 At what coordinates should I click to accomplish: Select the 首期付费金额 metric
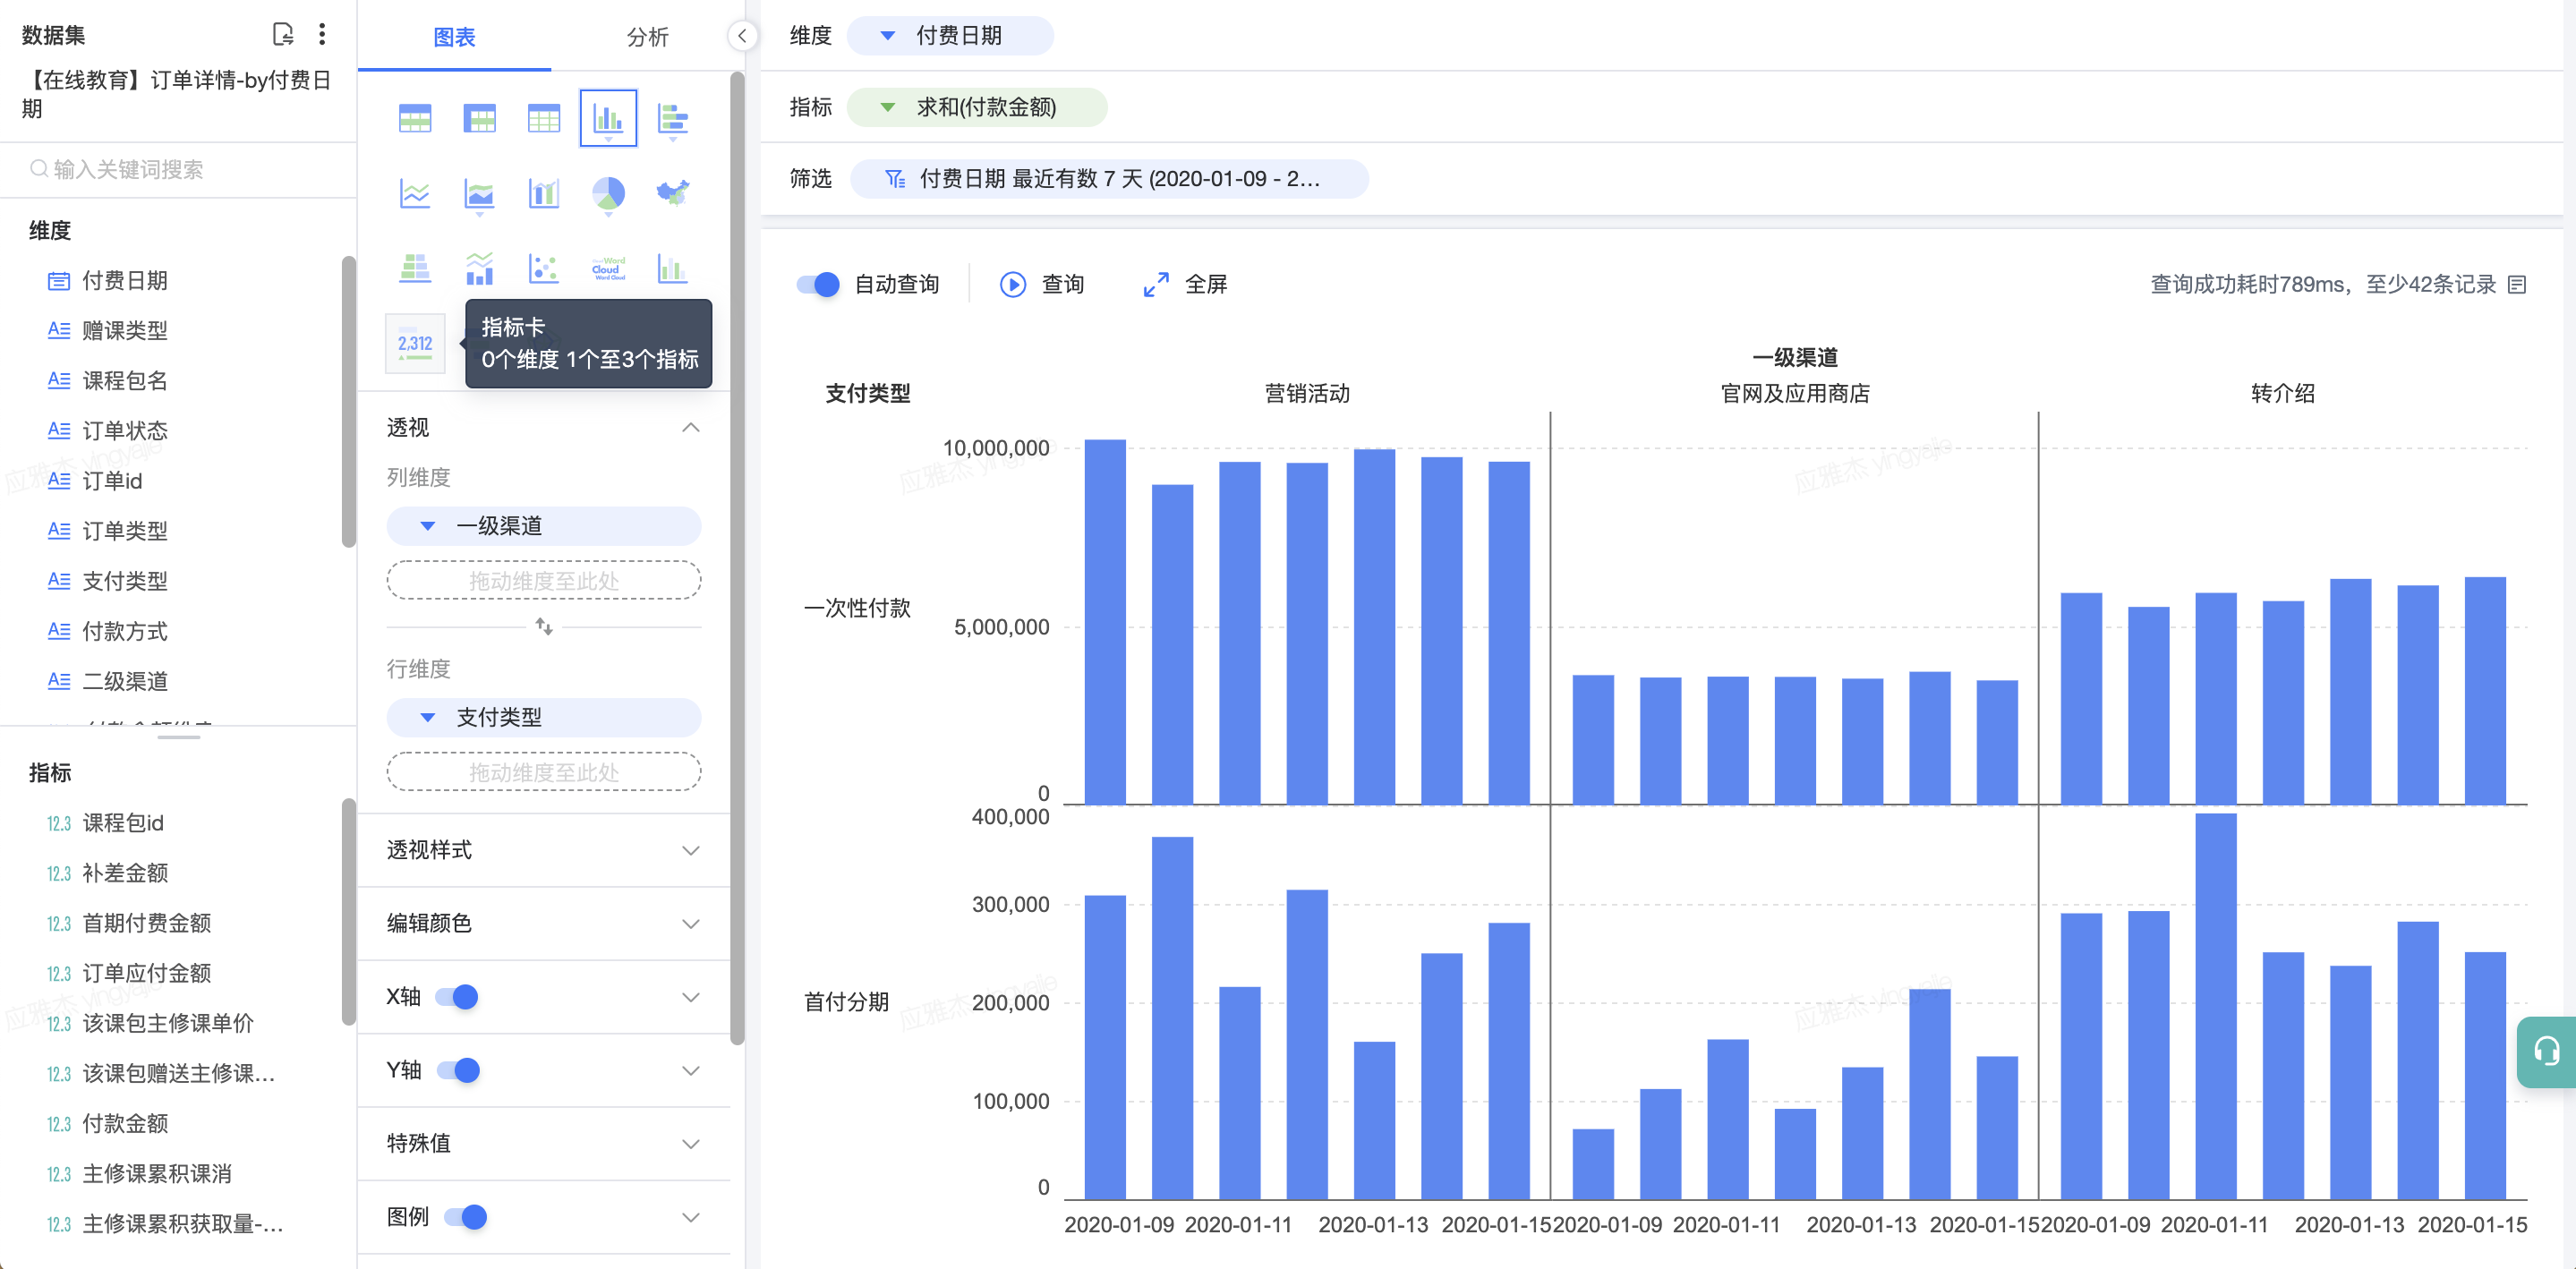146,923
